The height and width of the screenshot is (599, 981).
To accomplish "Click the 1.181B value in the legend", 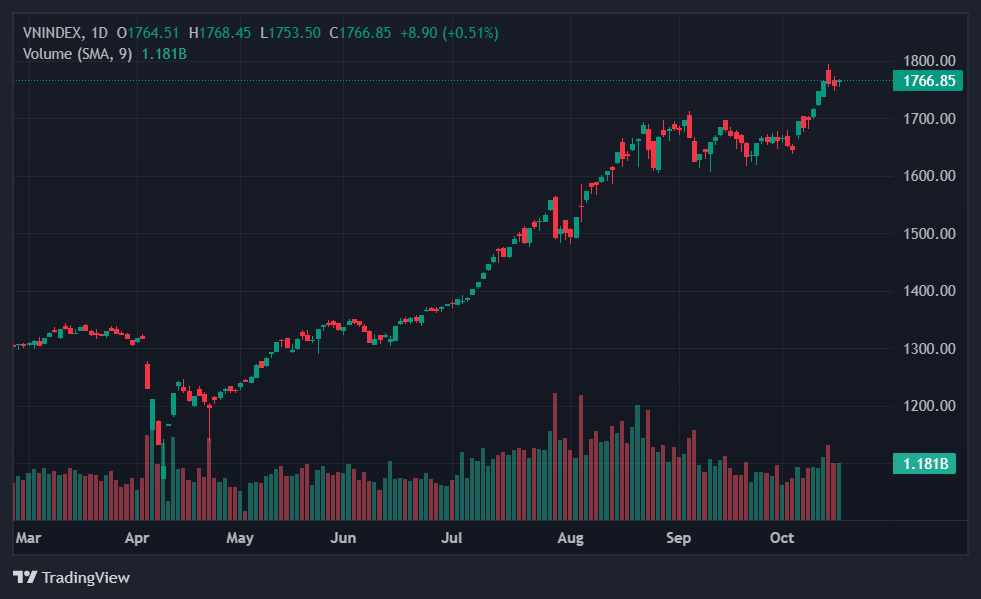I will [x=165, y=53].
